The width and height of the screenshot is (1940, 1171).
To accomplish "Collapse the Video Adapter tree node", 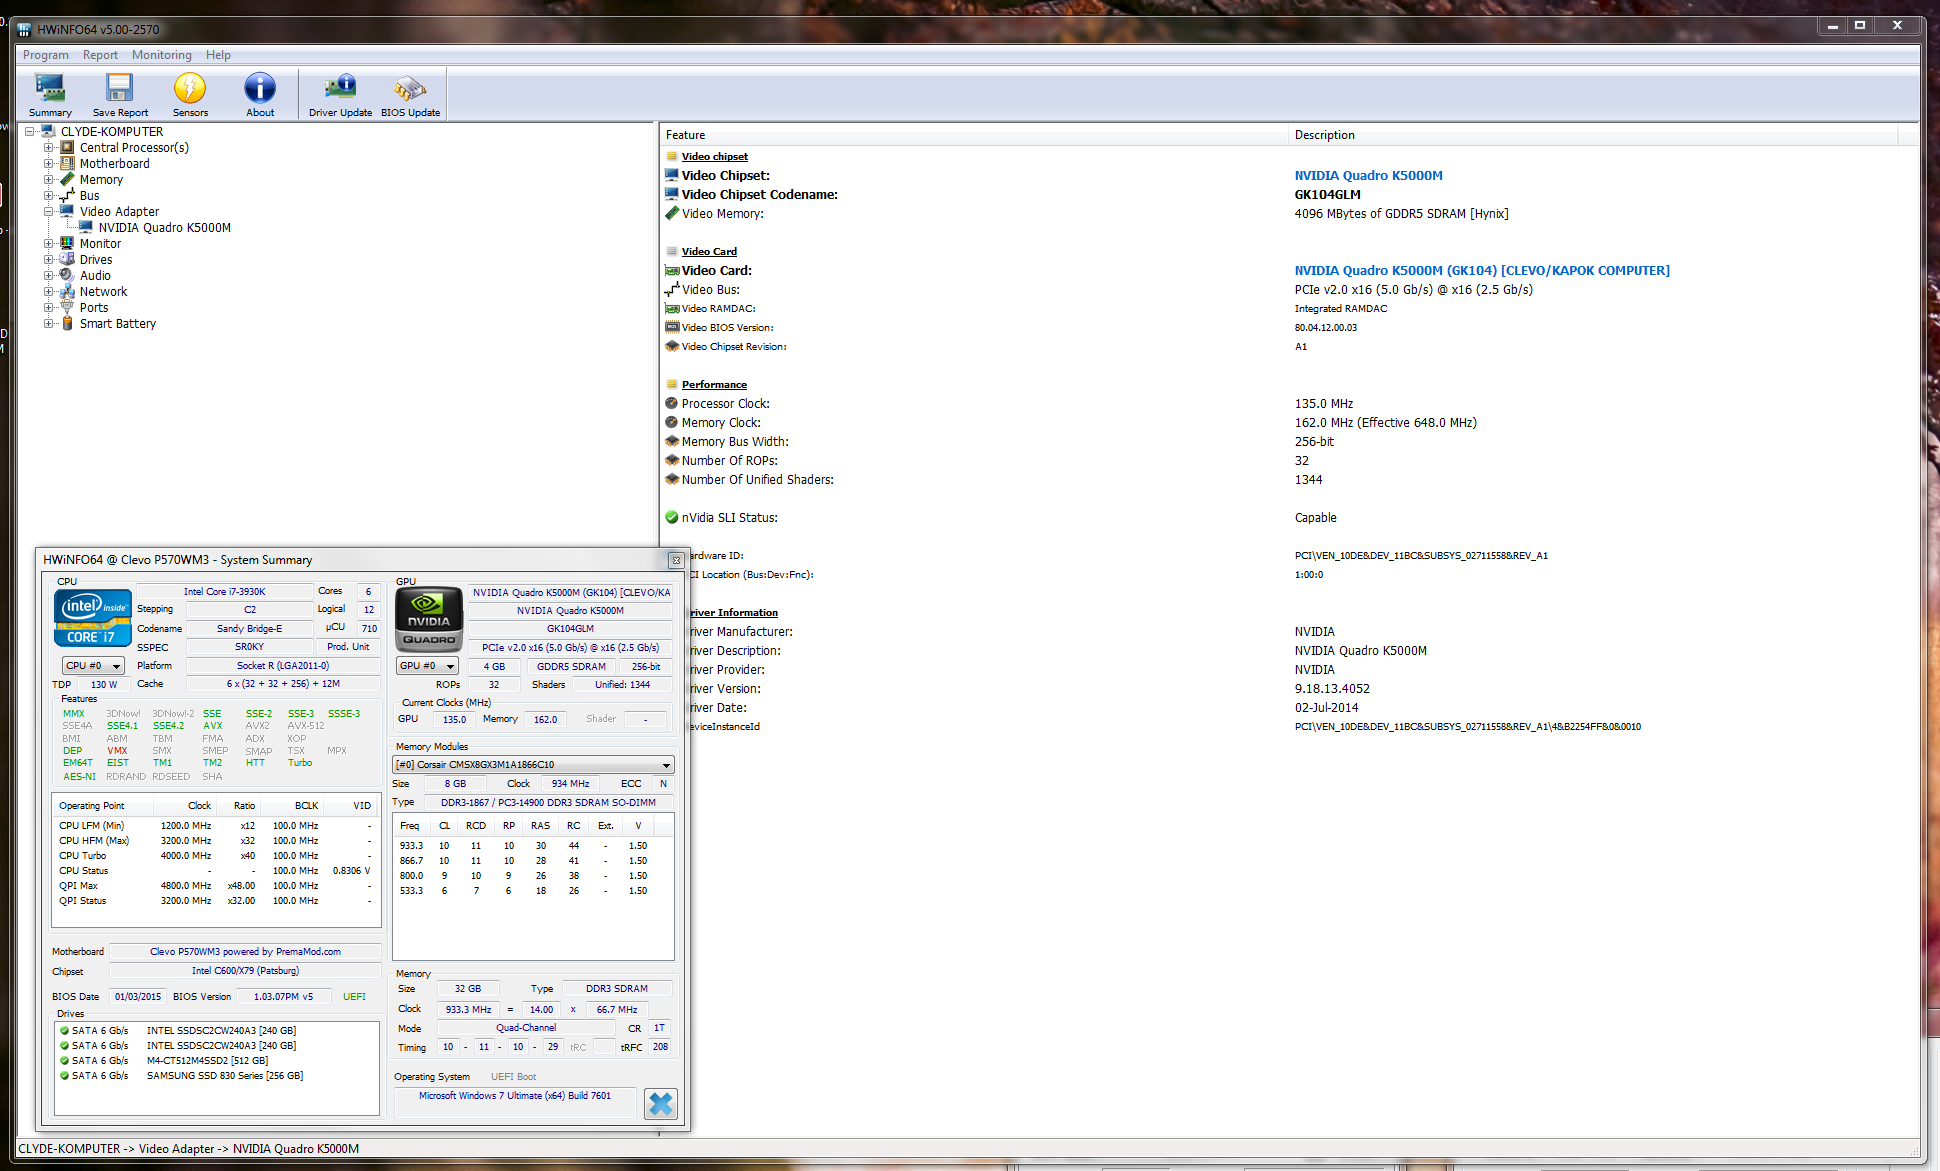I will (x=48, y=211).
